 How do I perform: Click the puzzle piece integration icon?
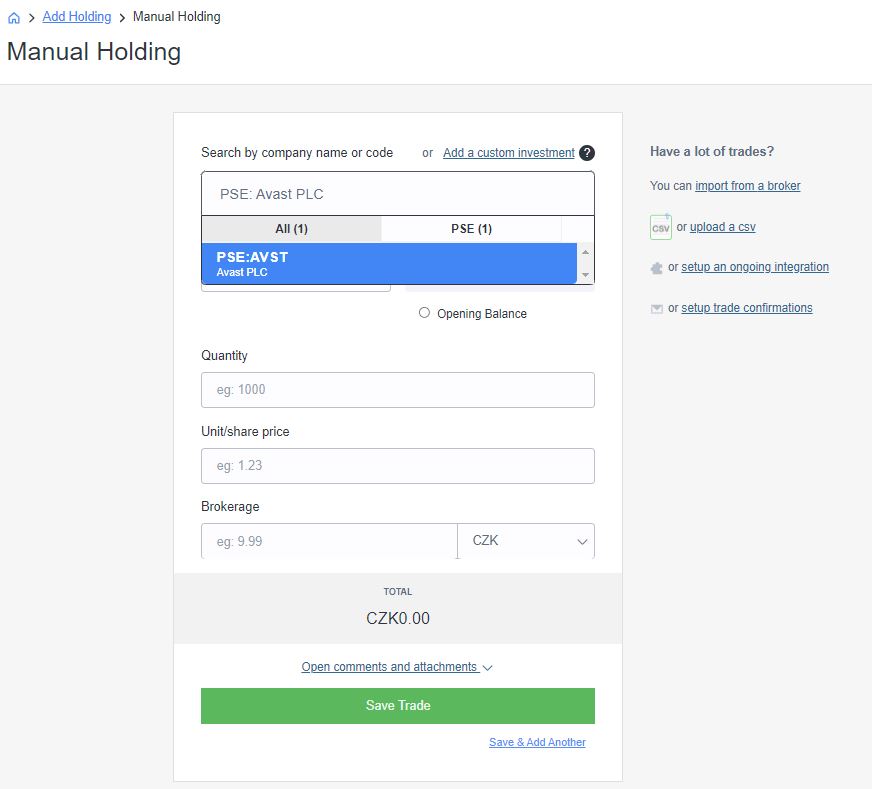coord(659,267)
